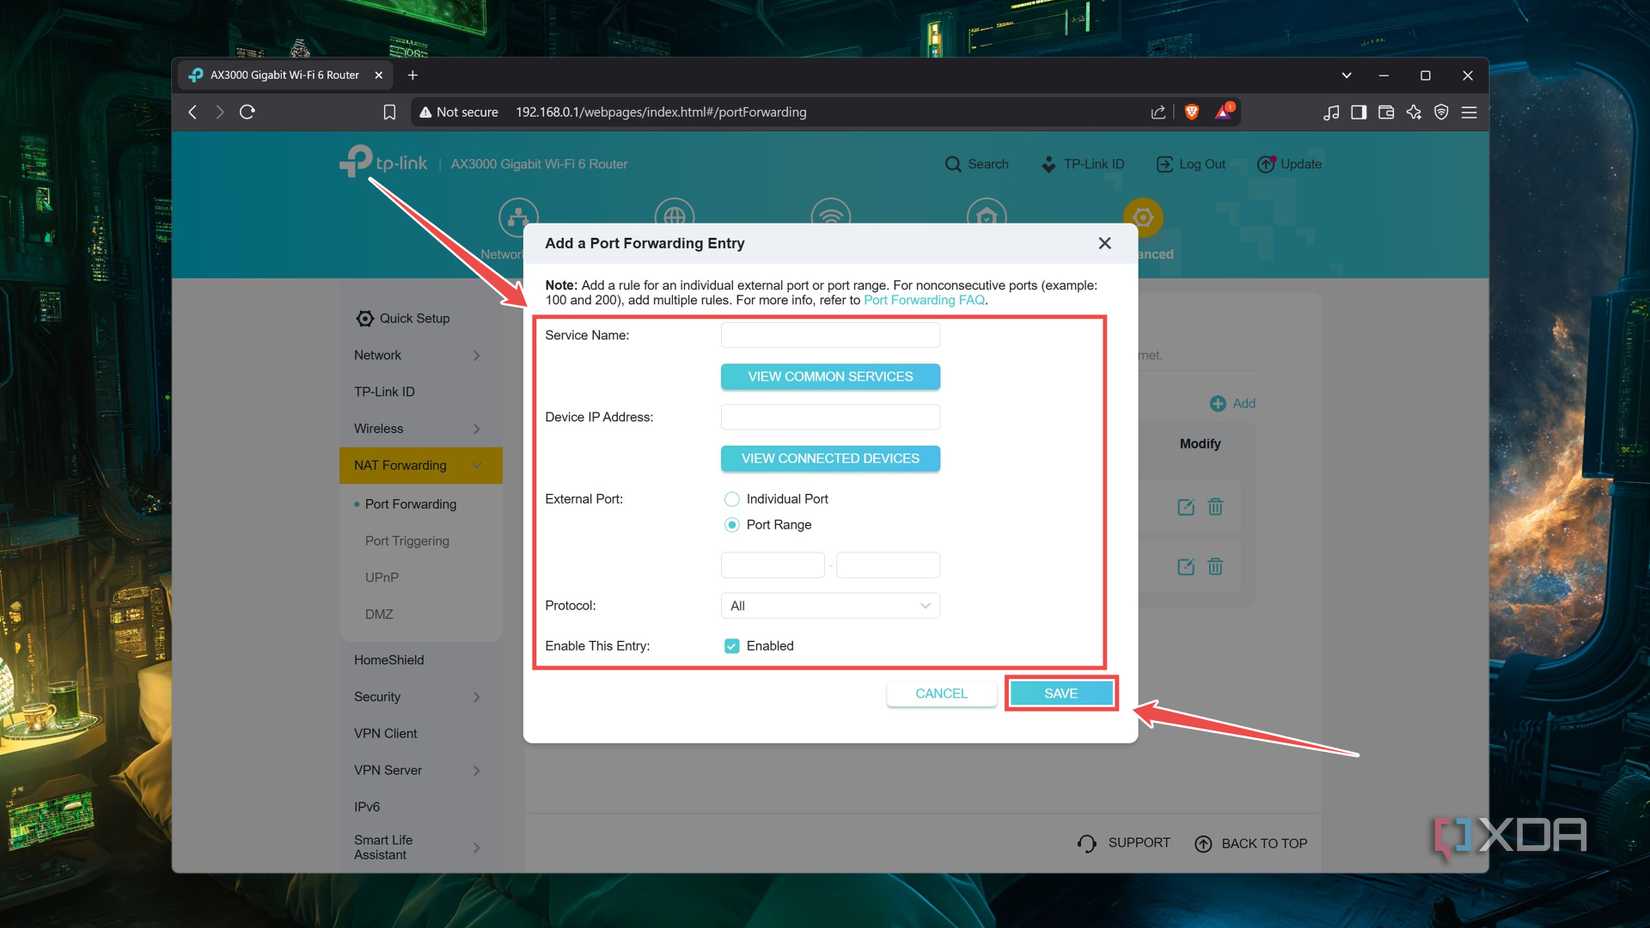Click the Quick Setup gear icon
1650x928 pixels.
pyautogui.click(x=365, y=318)
